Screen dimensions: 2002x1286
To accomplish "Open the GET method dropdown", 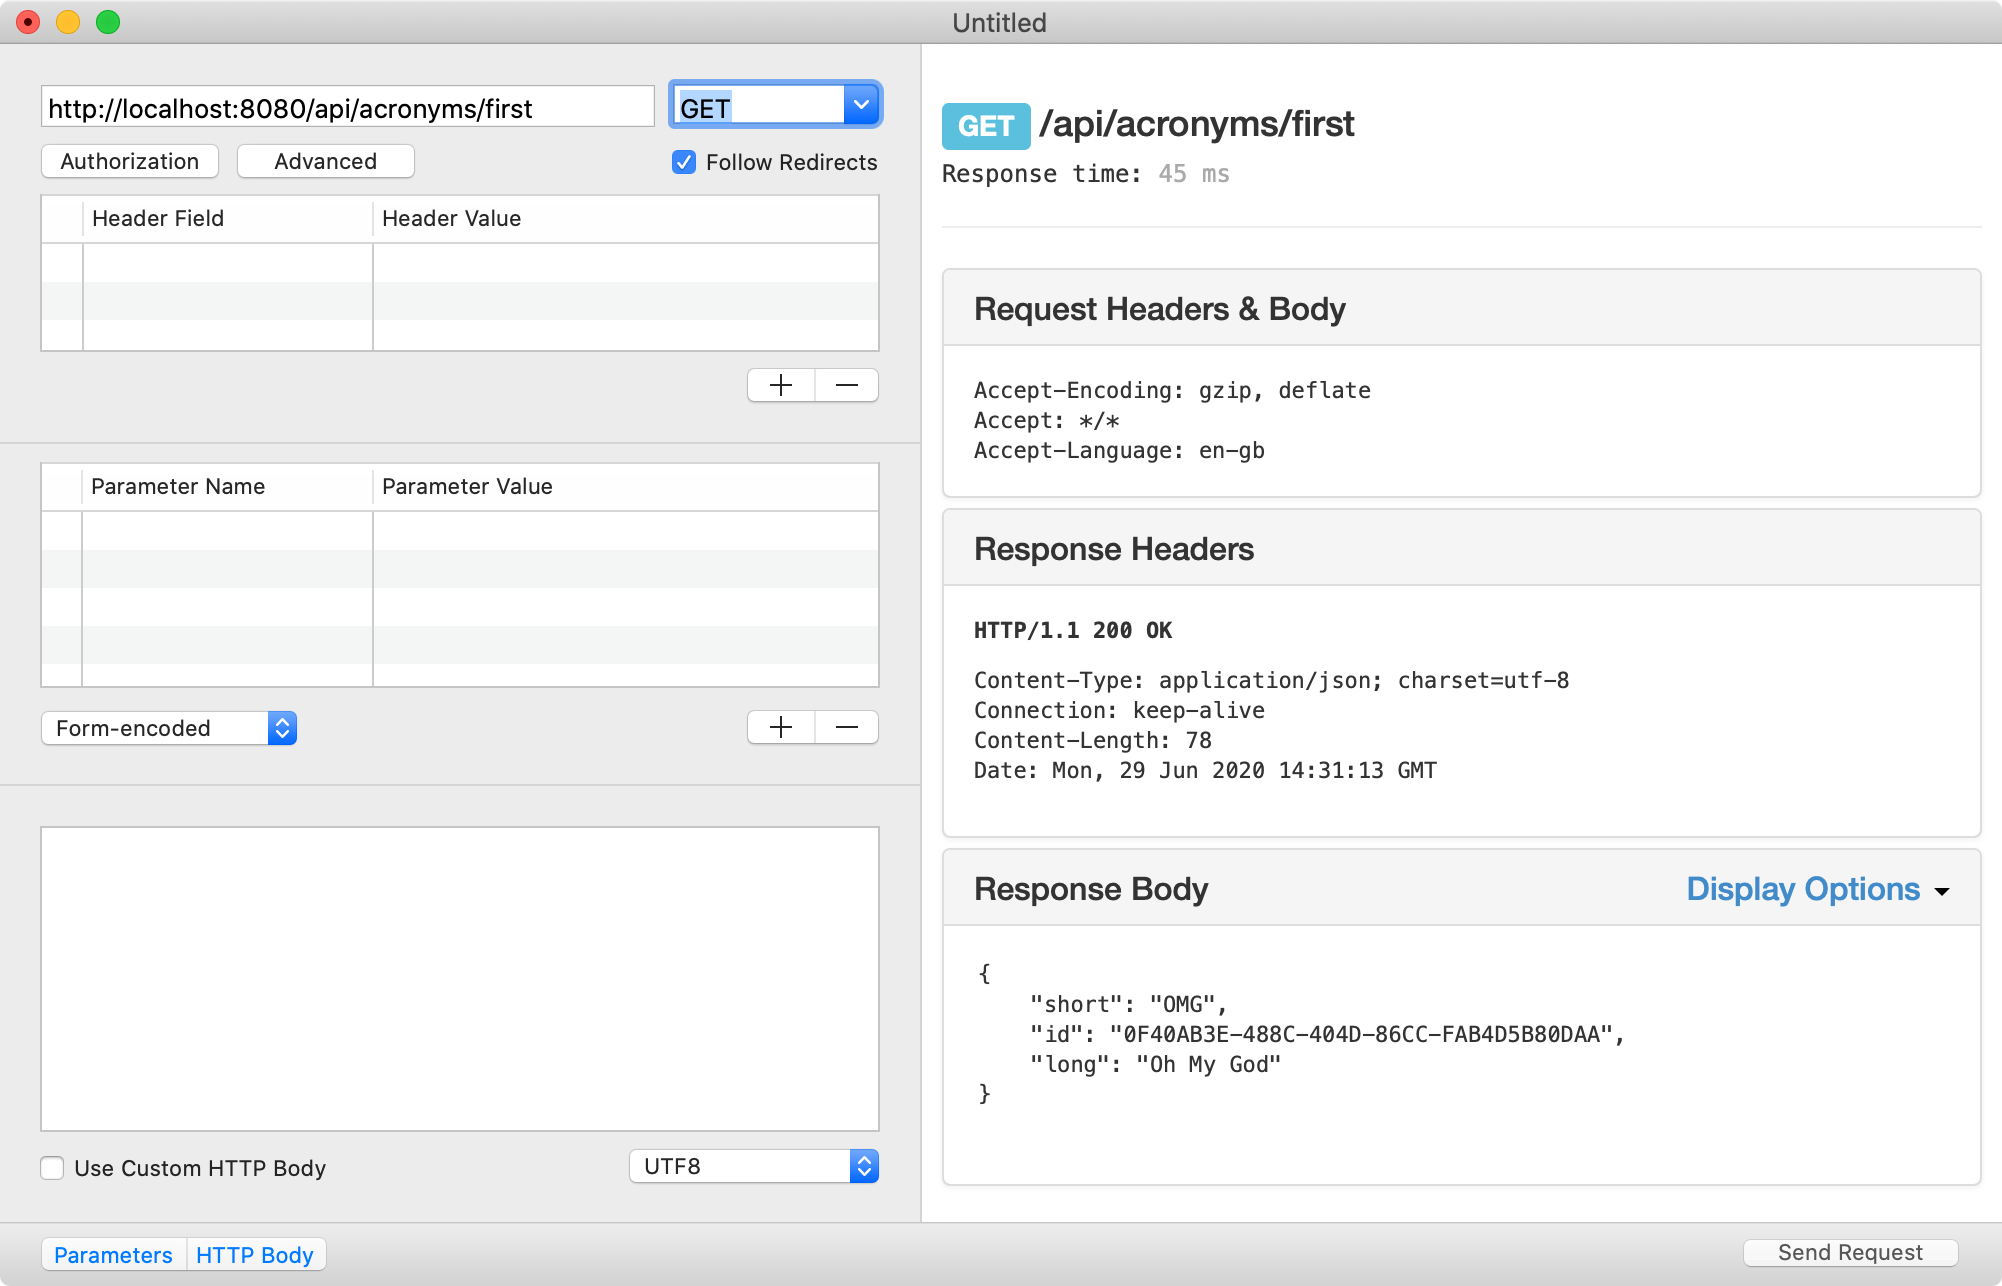I will pos(861,105).
